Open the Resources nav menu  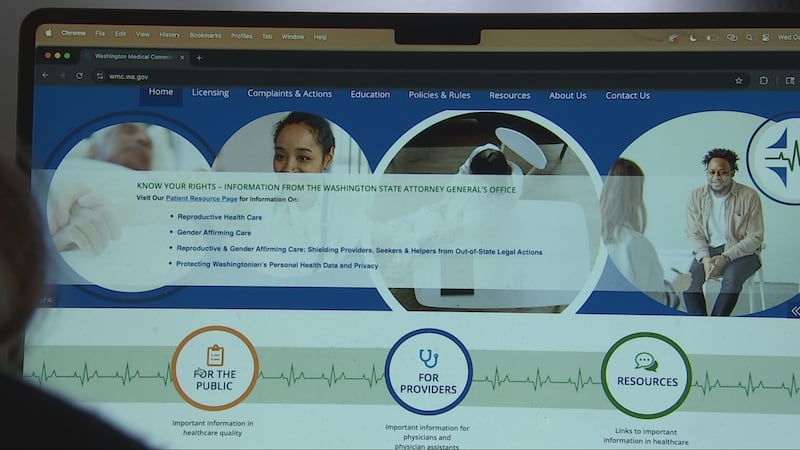(510, 95)
